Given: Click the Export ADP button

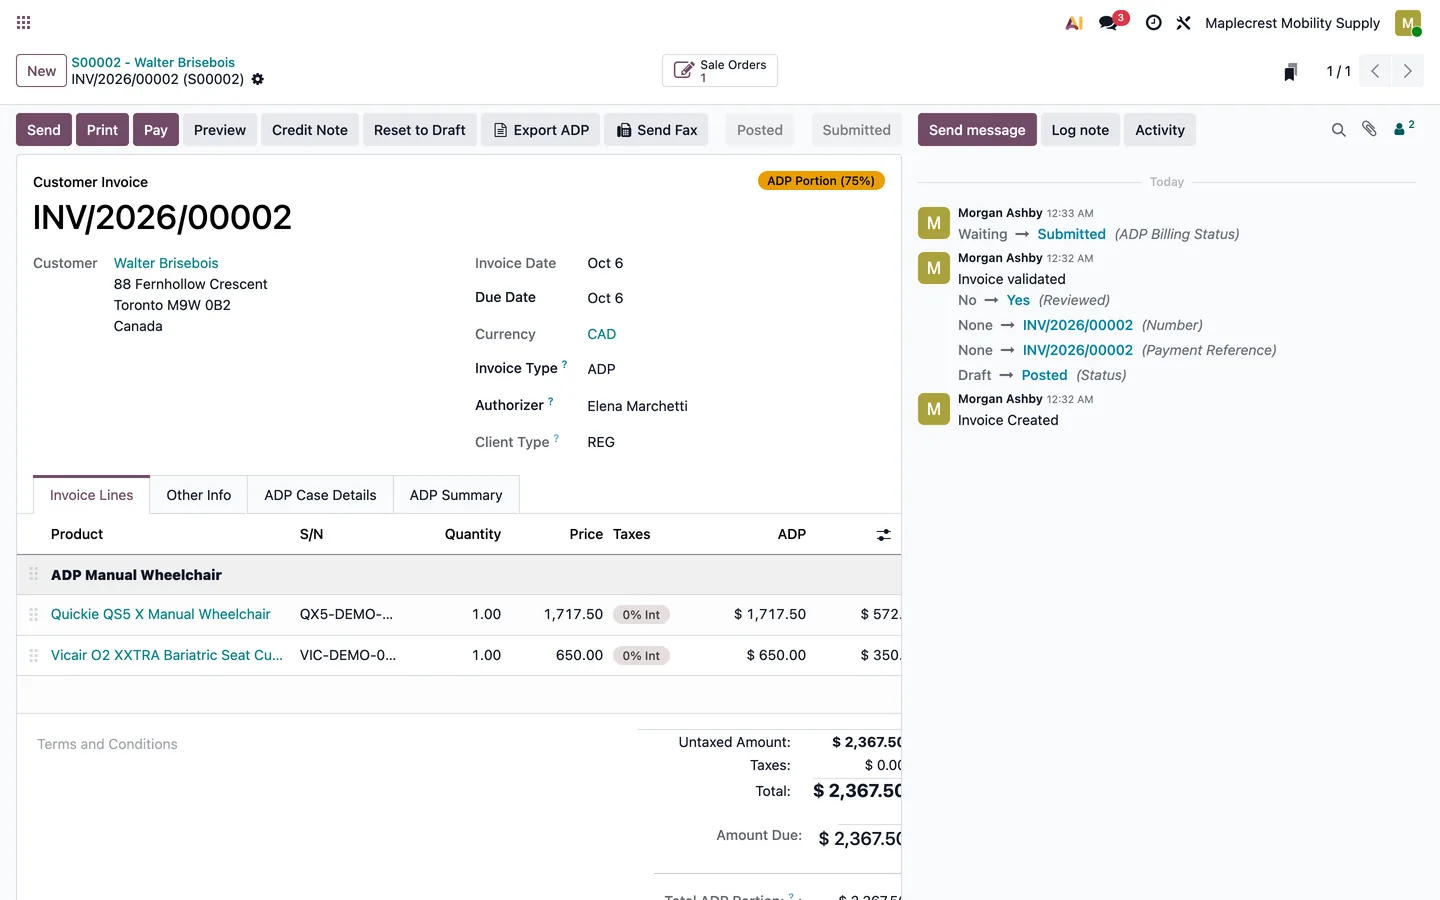Looking at the screenshot, I should click(x=541, y=130).
